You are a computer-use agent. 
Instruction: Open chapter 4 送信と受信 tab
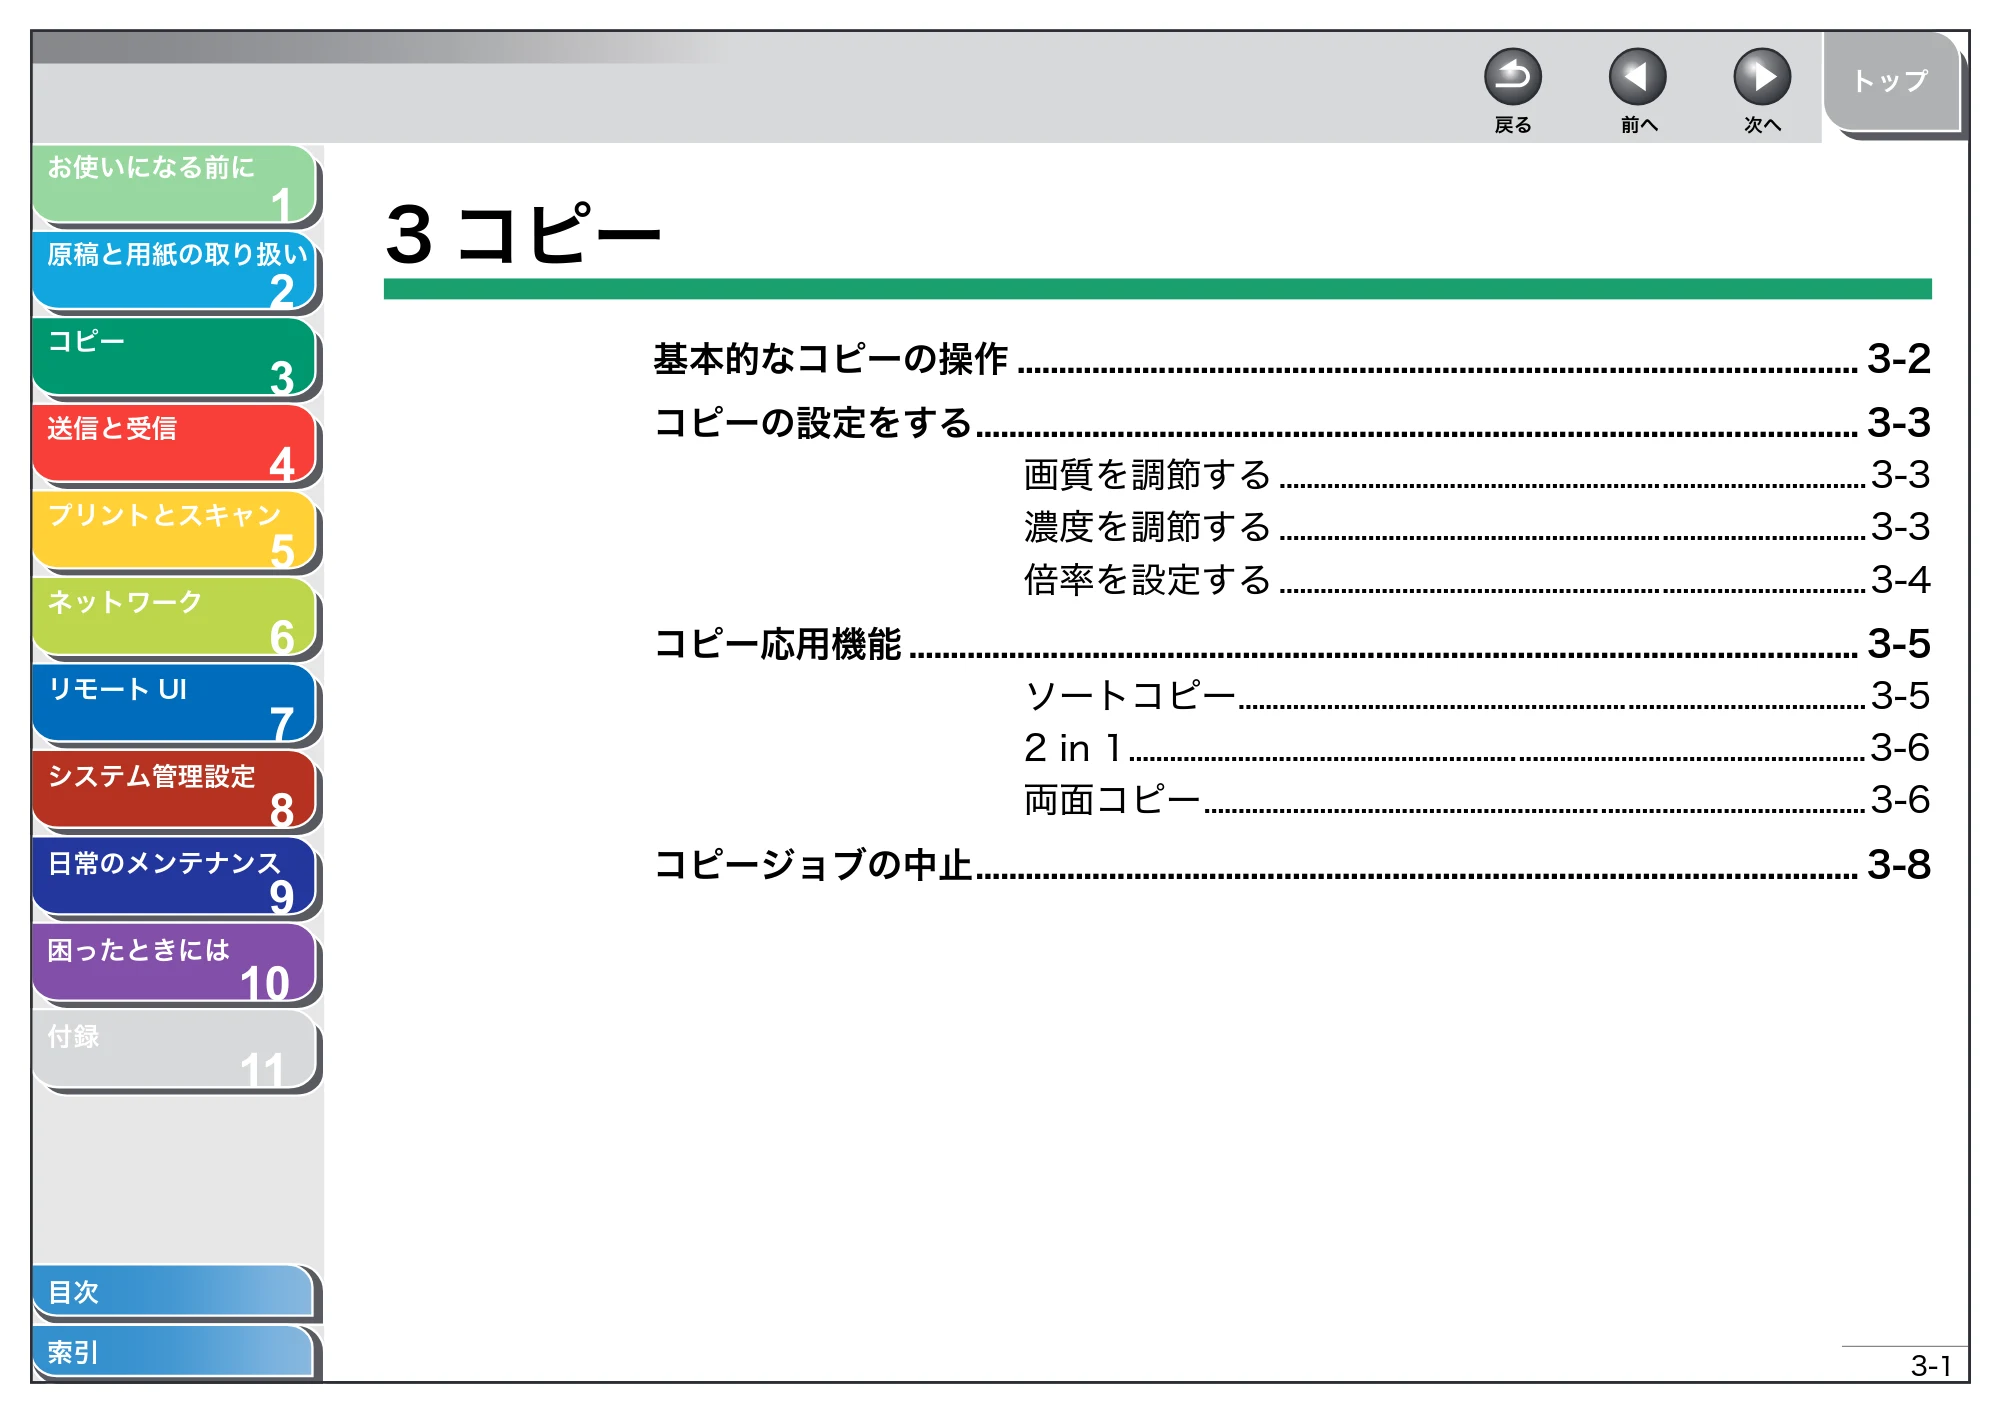click(x=174, y=445)
